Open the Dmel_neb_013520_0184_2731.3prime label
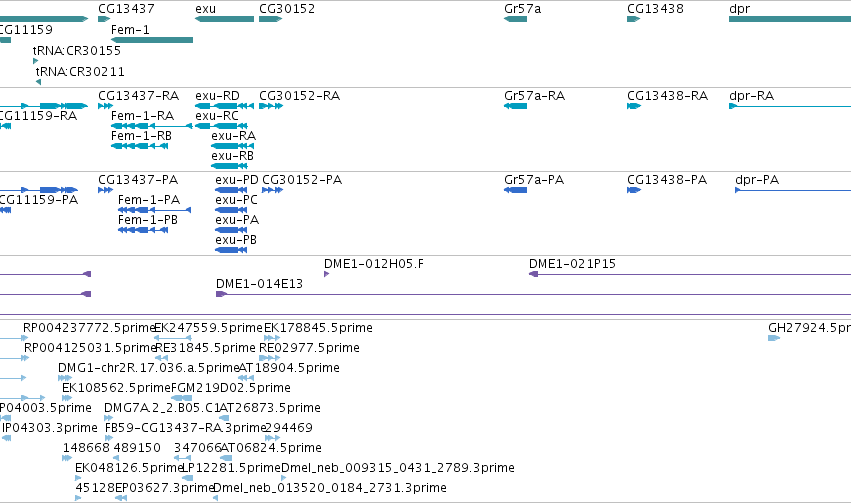This screenshot has height=503, width=851. coord(330,488)
